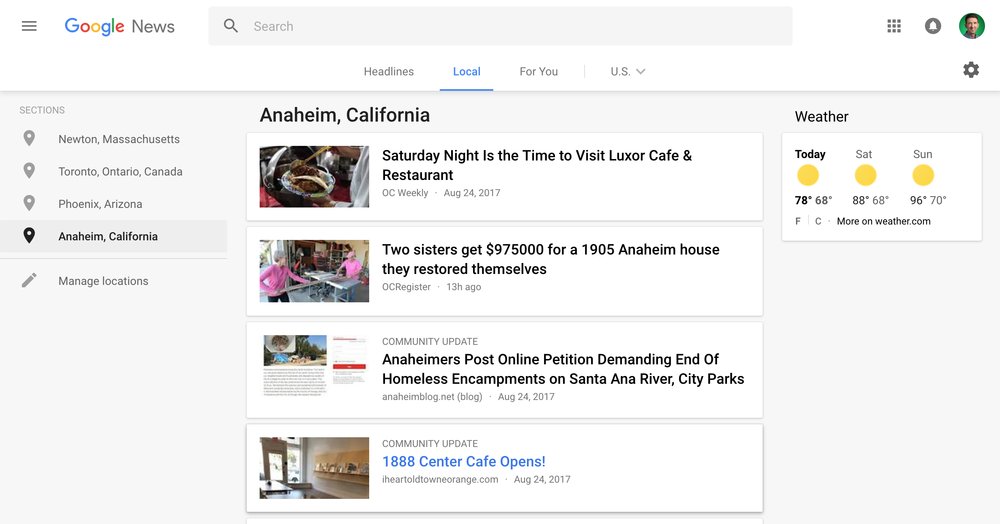This screenshot has height=524, width=1000.
Task: Select Anaheim, California in sidebar
Action: pos(114,237)
